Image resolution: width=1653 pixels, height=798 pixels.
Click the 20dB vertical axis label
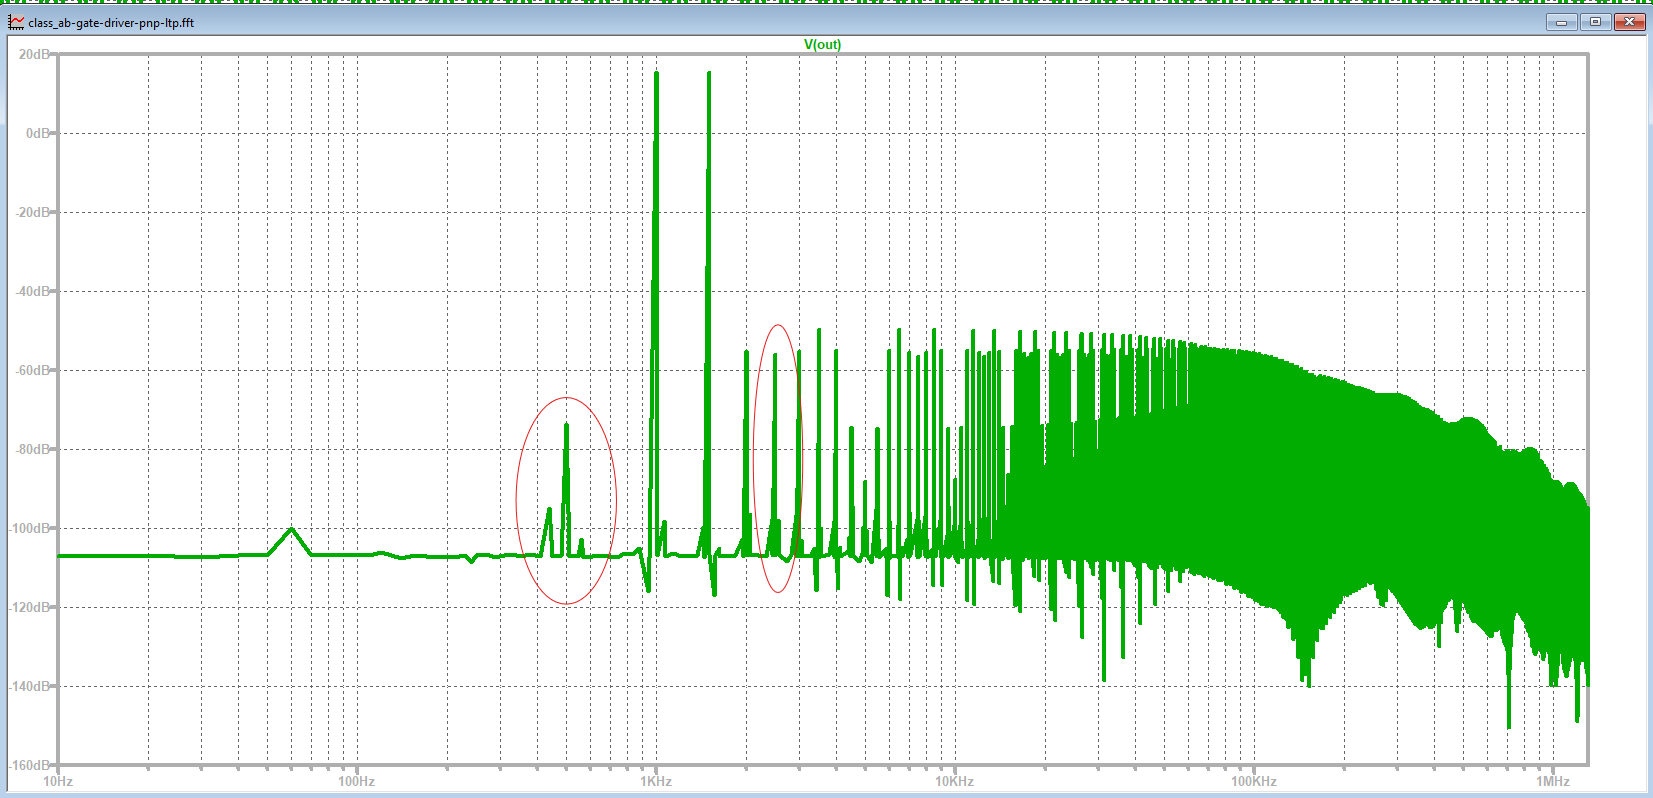35,54
